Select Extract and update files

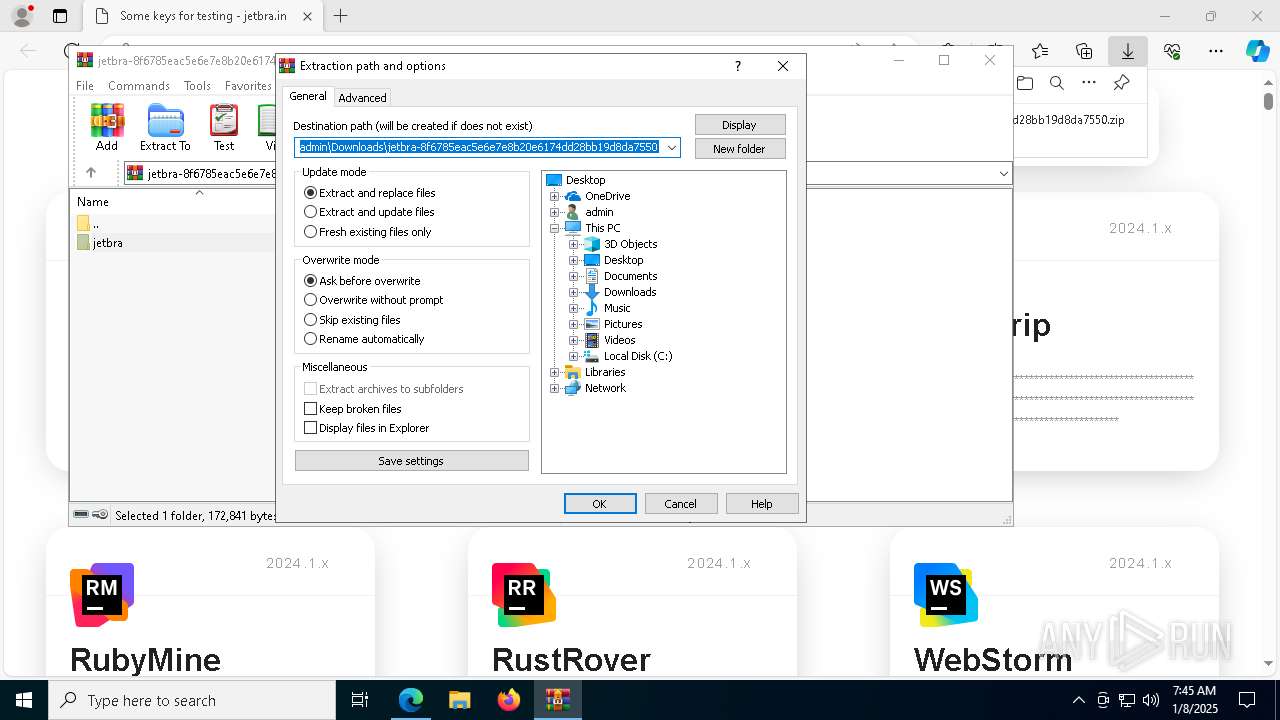[x=369, y=212]
